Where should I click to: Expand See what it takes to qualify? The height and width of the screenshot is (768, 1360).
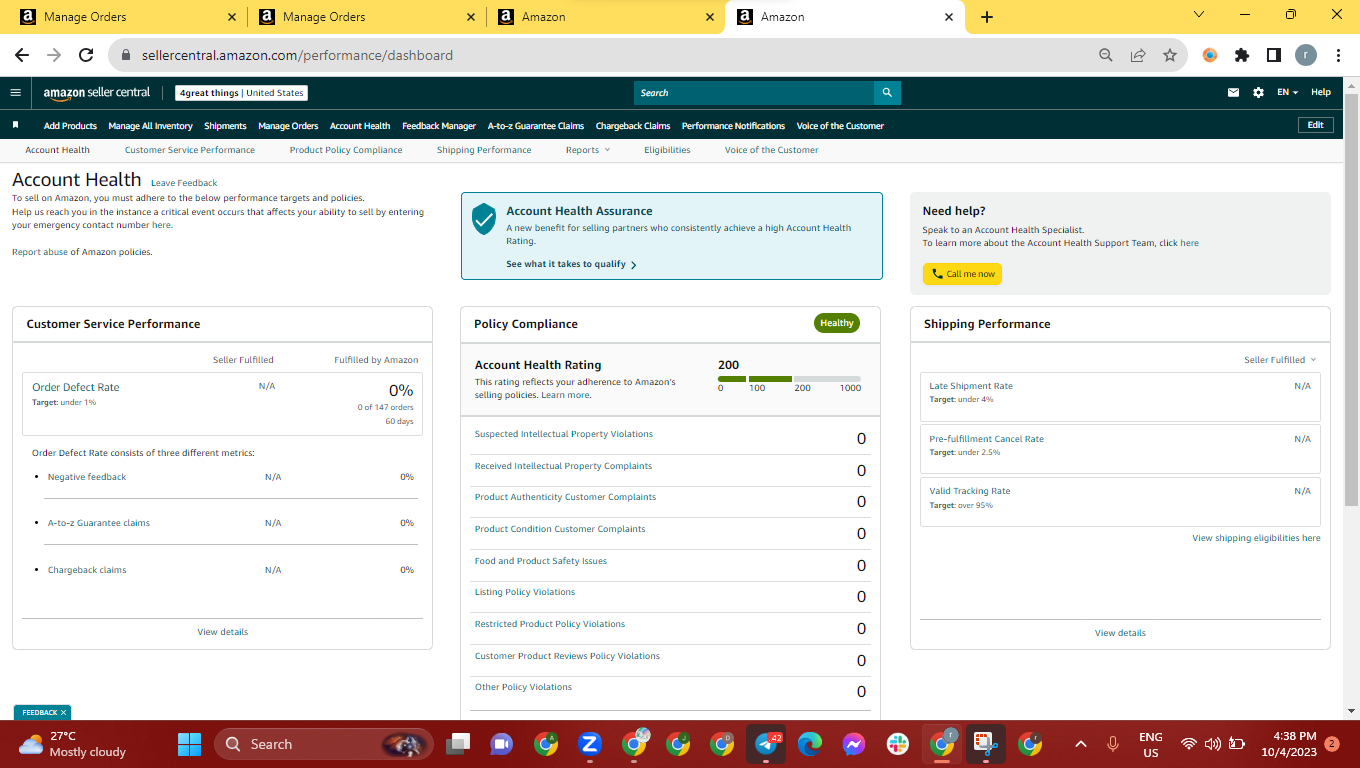click(571, 264)
